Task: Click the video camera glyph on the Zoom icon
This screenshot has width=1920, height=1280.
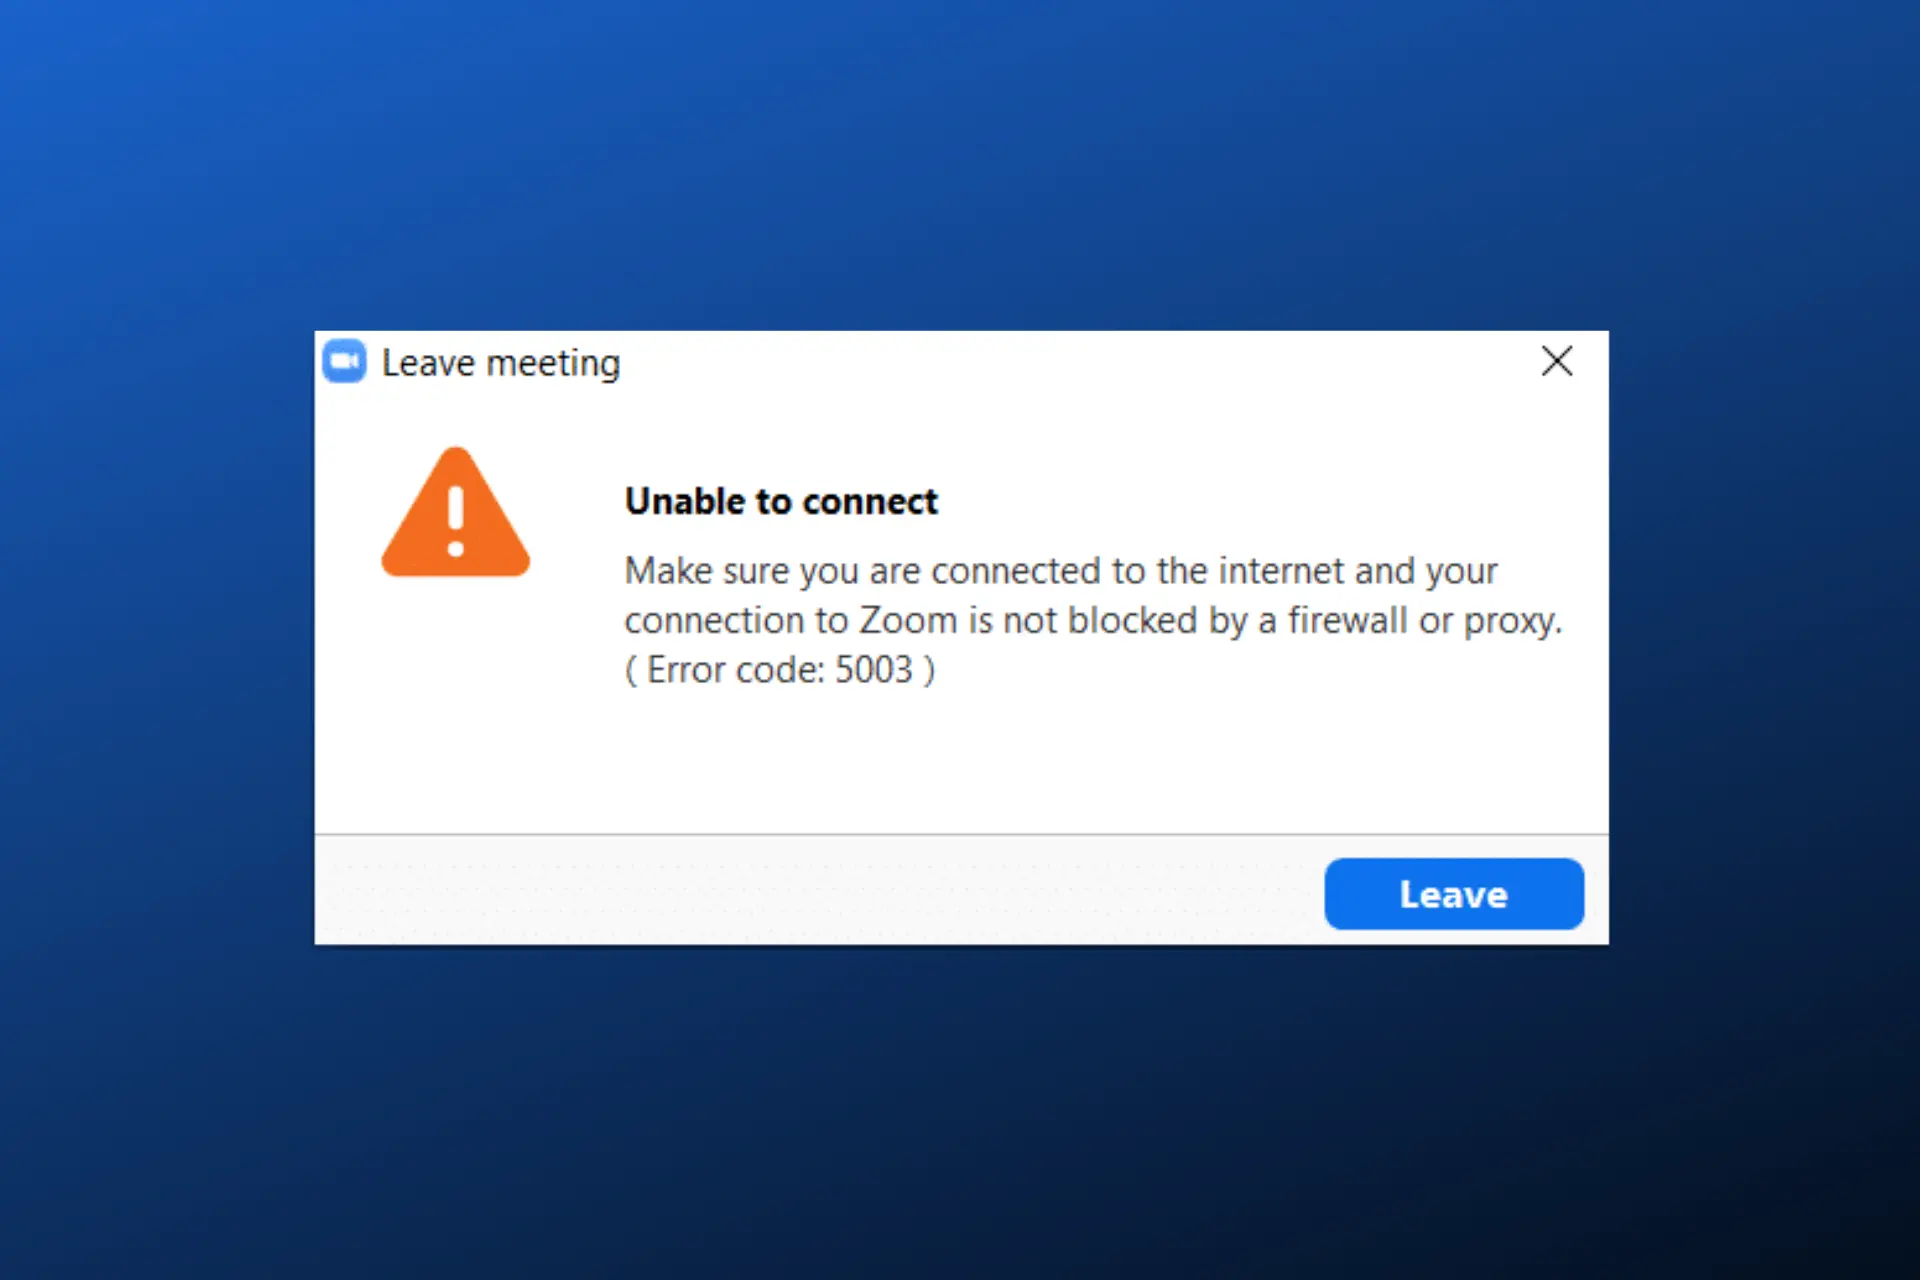Action: [x=344, y=362]
